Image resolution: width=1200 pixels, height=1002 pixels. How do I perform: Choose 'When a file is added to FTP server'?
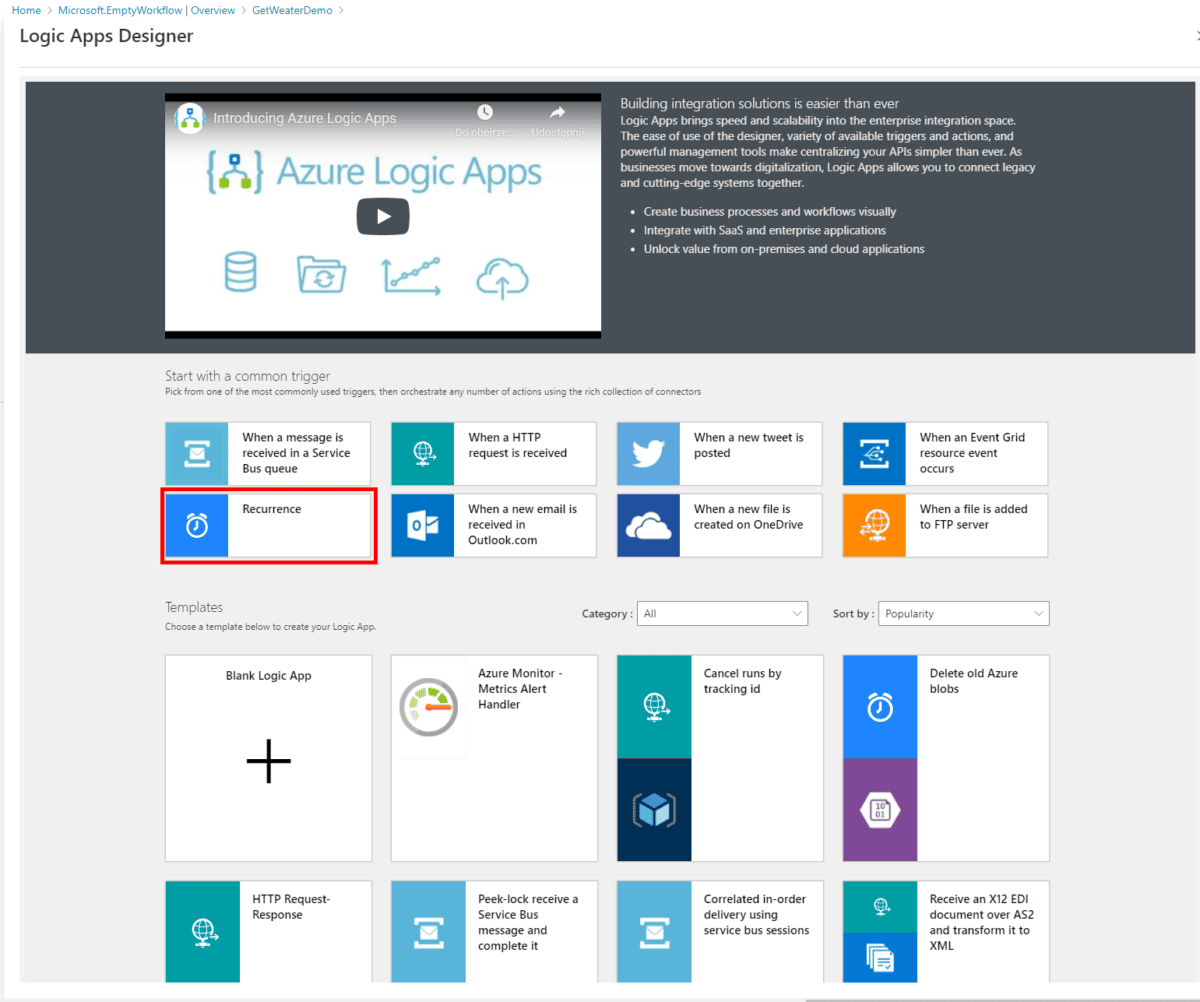click(x=946, y=526)
